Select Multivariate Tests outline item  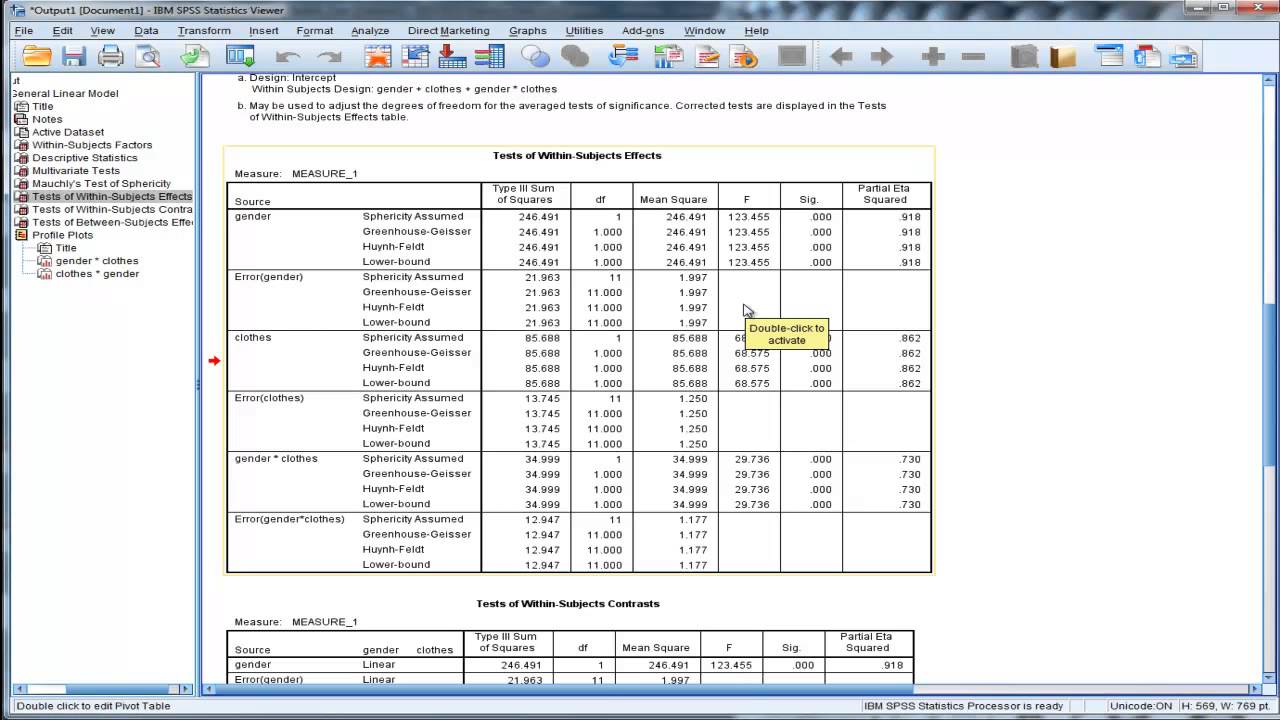(76, 171)
